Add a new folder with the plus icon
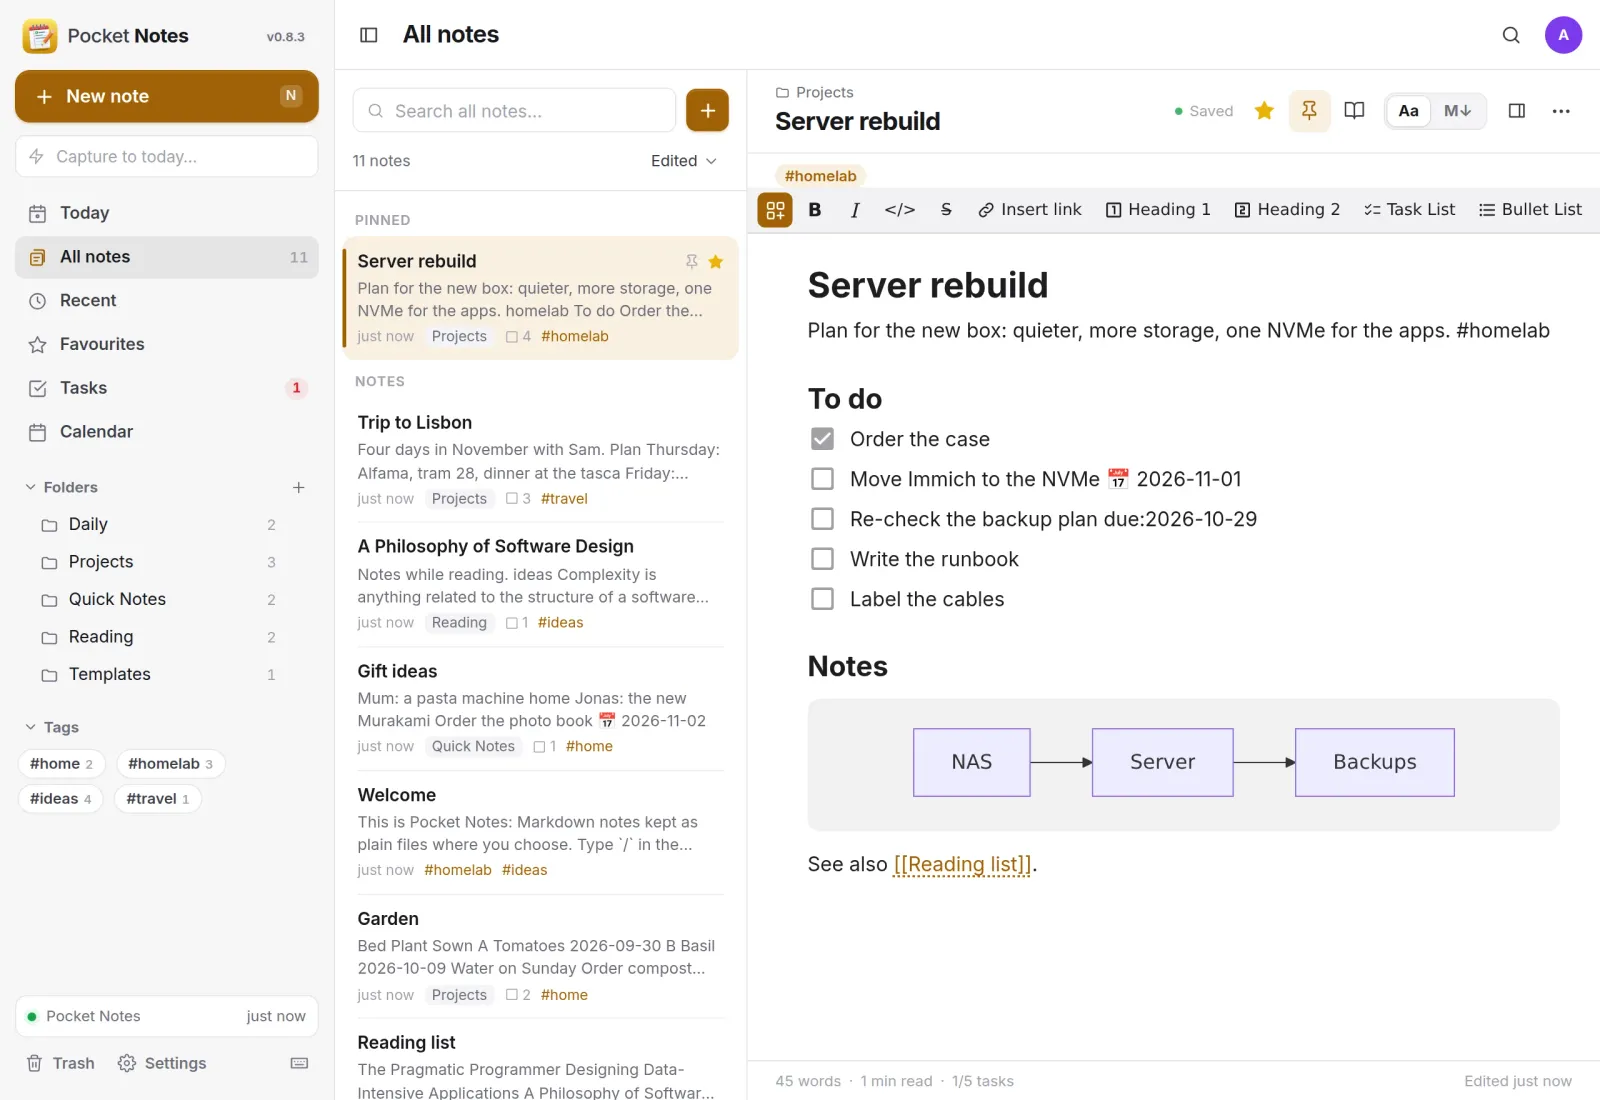Screen dimensions: 1600x1100 (x=298, y=487)
